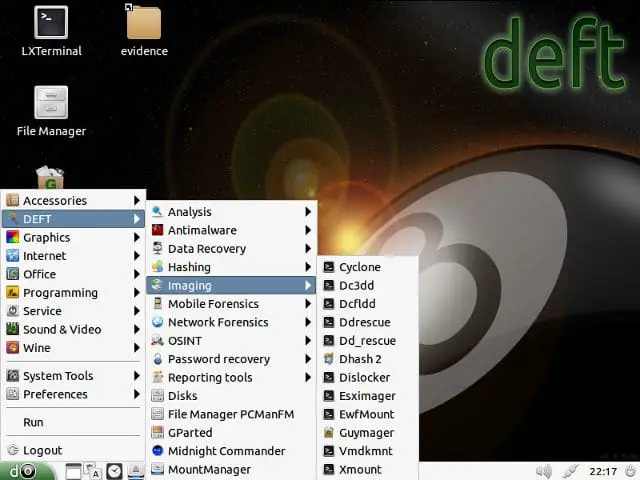Click the volume speaker tray icon

[x=544, y=470]
